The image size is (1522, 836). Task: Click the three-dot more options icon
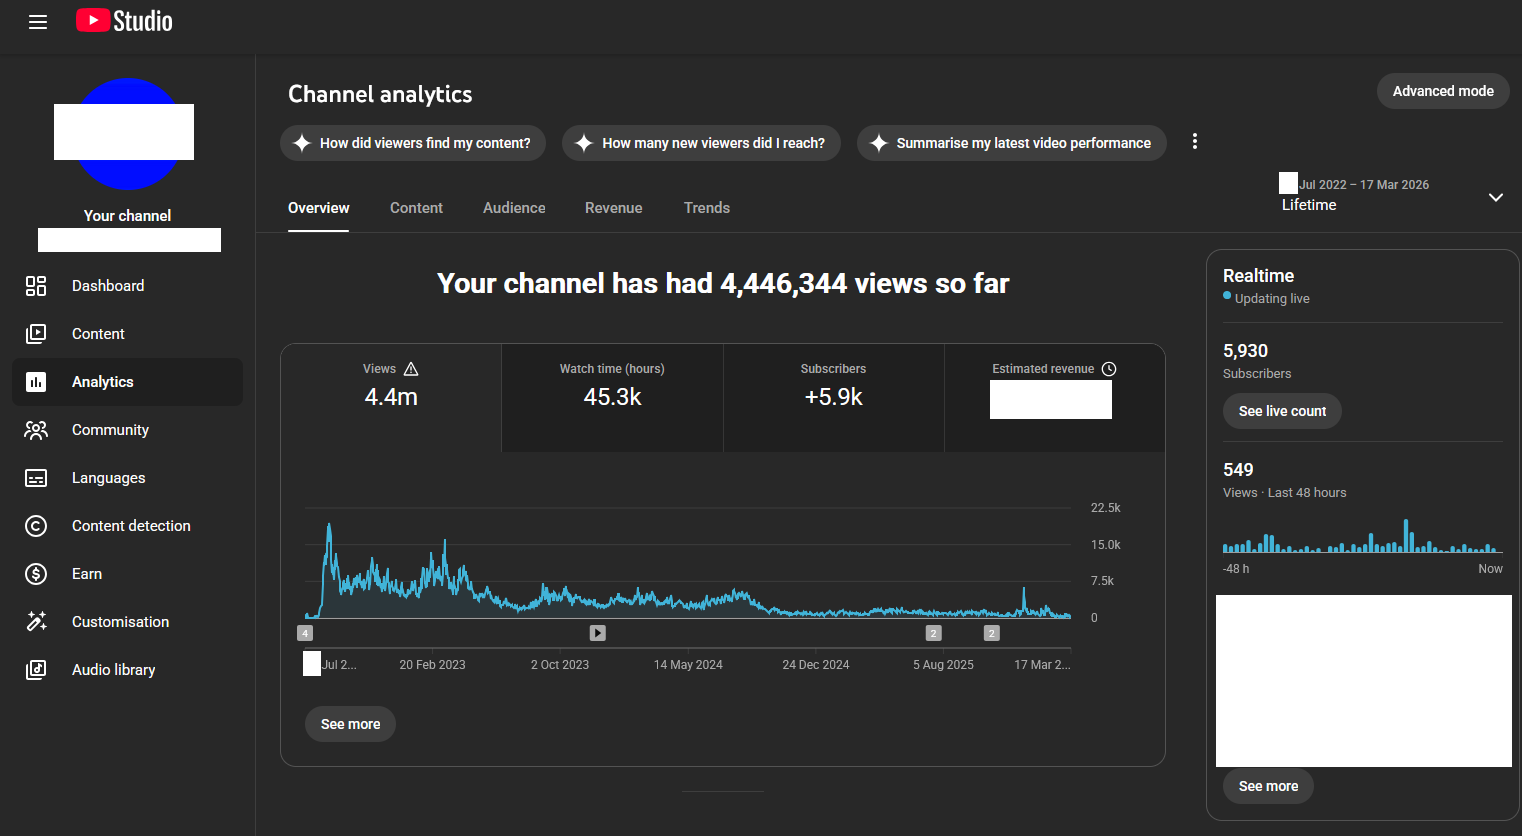click(1194, 142)
